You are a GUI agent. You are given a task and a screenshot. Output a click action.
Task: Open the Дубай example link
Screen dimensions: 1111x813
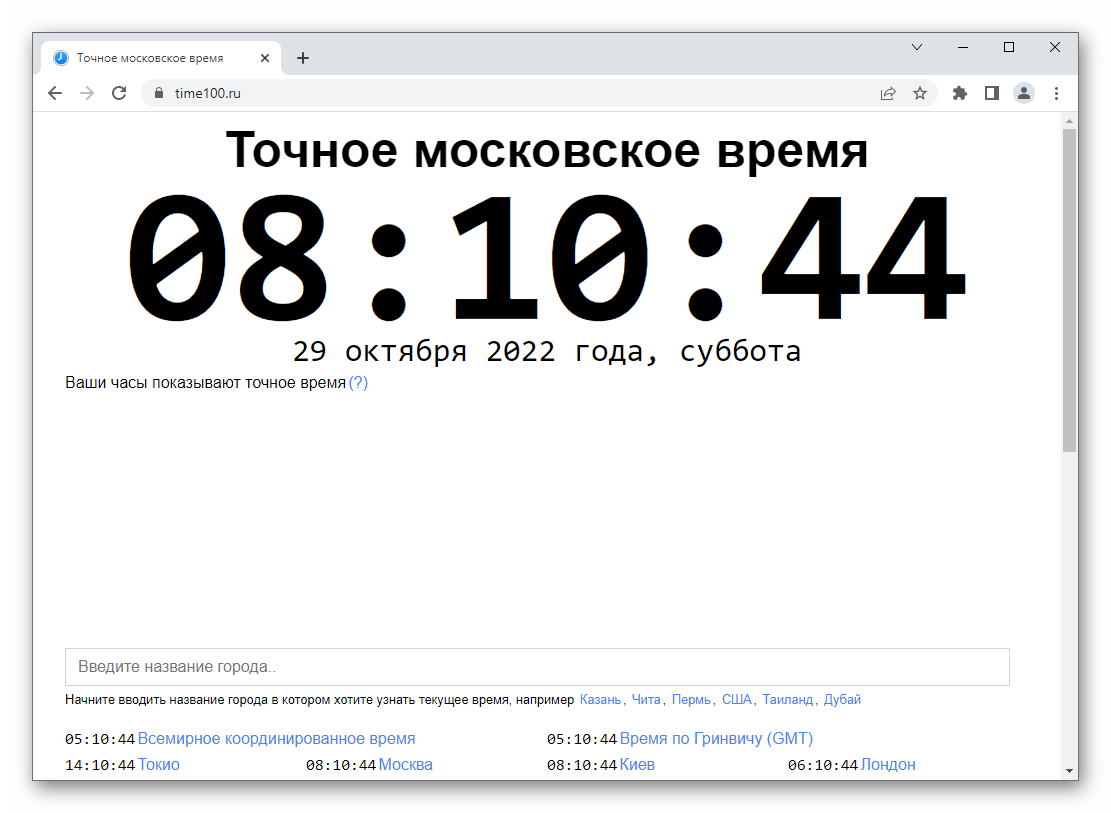click(x=842, y=700)
